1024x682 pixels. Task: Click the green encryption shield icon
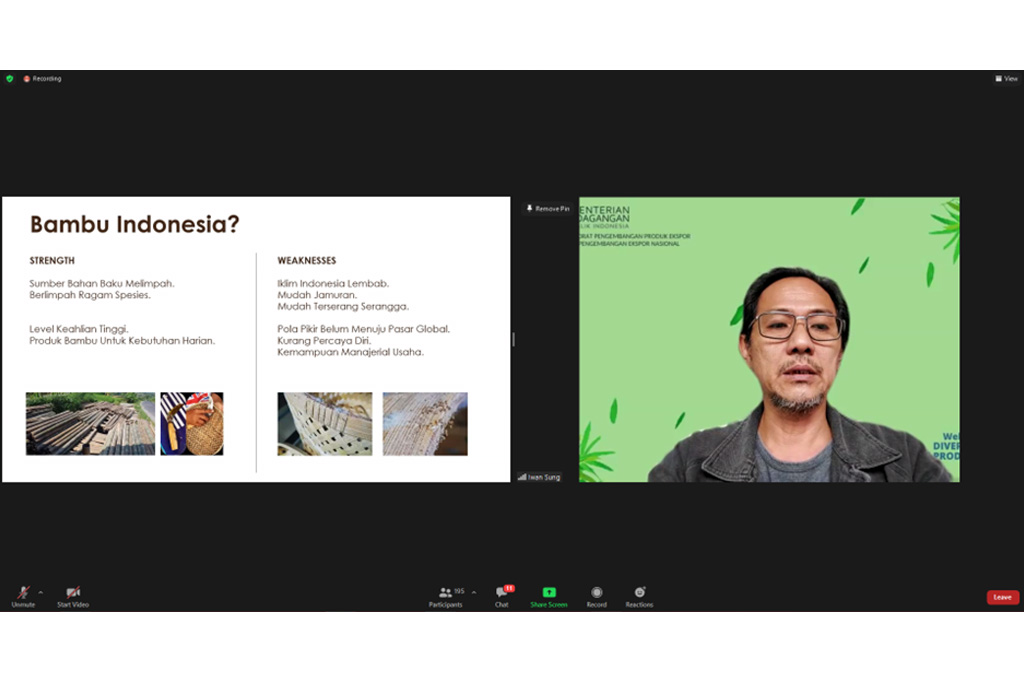click(10, 78)
